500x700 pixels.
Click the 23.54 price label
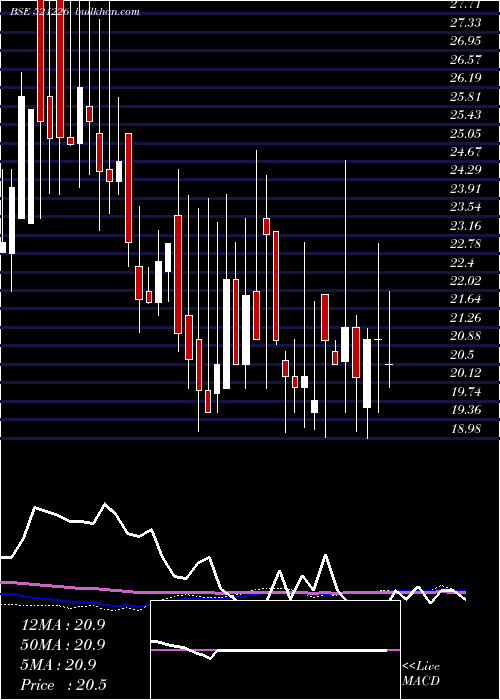tap(465, 207)
